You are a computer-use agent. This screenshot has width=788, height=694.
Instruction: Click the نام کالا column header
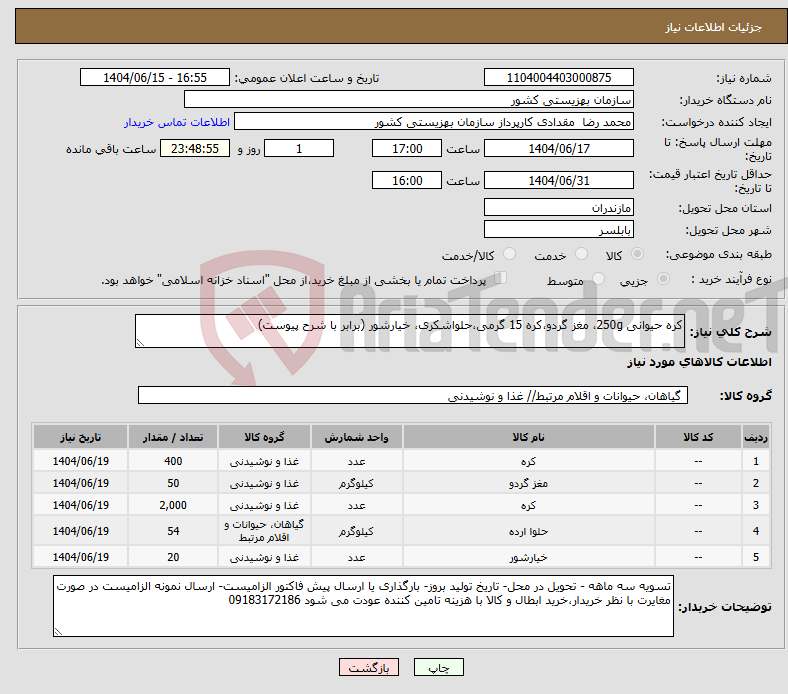(528, 438)
